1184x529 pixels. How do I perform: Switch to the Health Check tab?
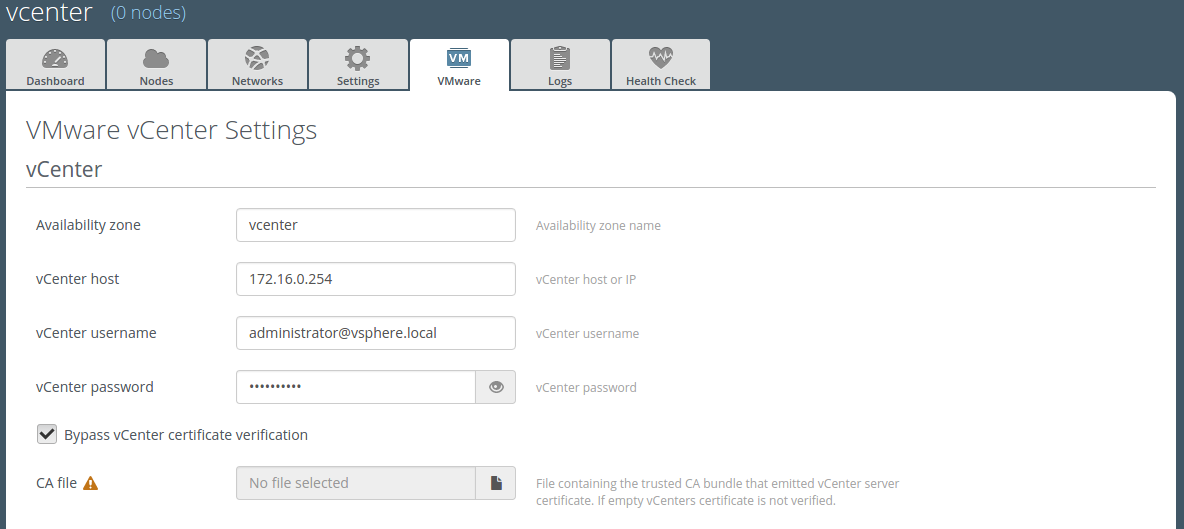coord(661,66)
